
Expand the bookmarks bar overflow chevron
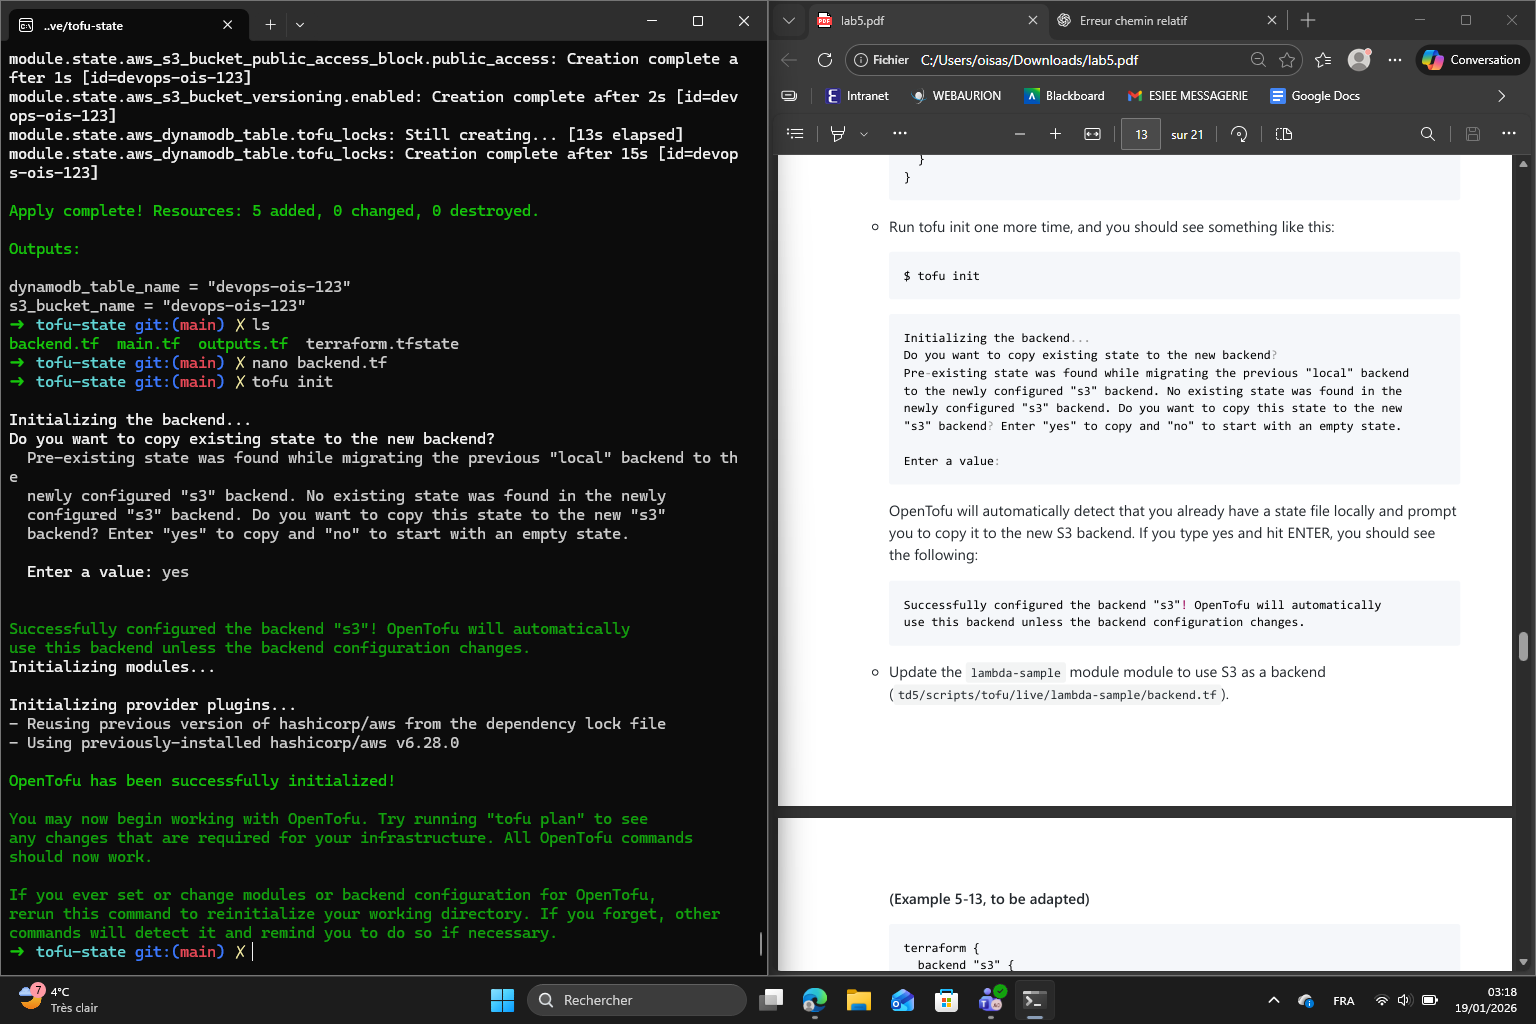coord(1501,96)
